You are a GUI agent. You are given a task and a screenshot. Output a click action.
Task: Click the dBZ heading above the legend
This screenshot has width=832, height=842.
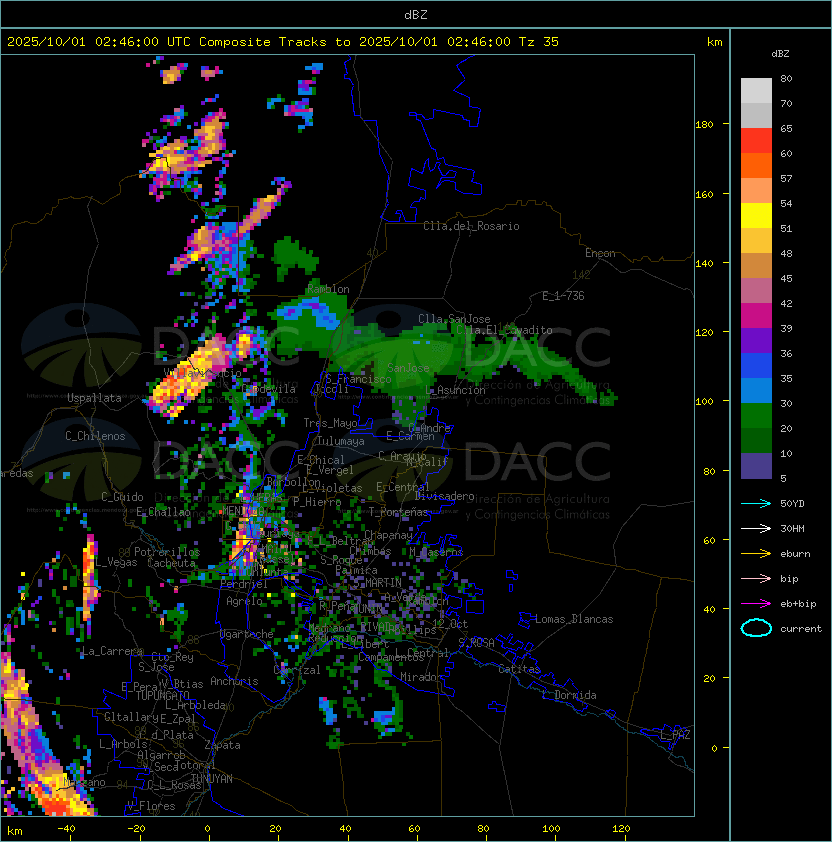(x=780, y=54)
